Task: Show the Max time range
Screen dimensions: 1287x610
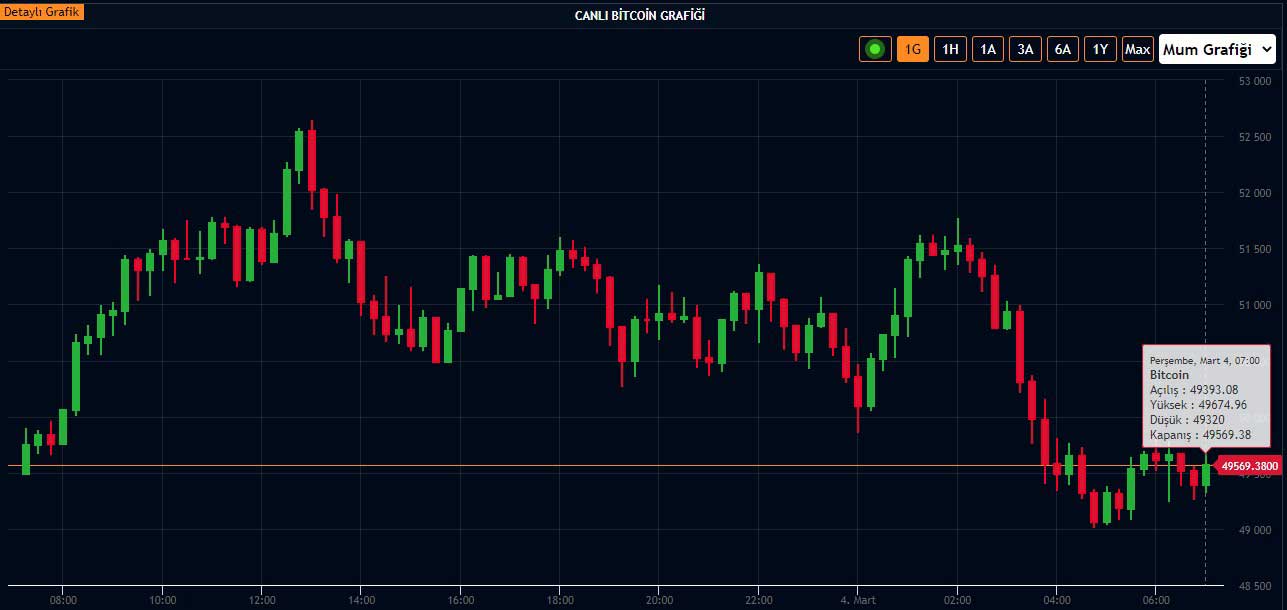Action: pos(1138,49)
